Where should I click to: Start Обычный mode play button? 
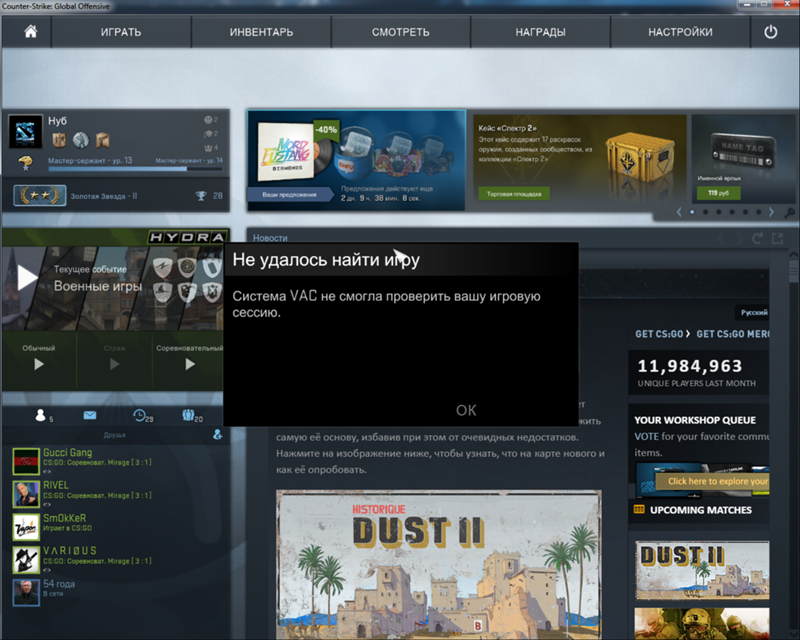coord(39,364)
